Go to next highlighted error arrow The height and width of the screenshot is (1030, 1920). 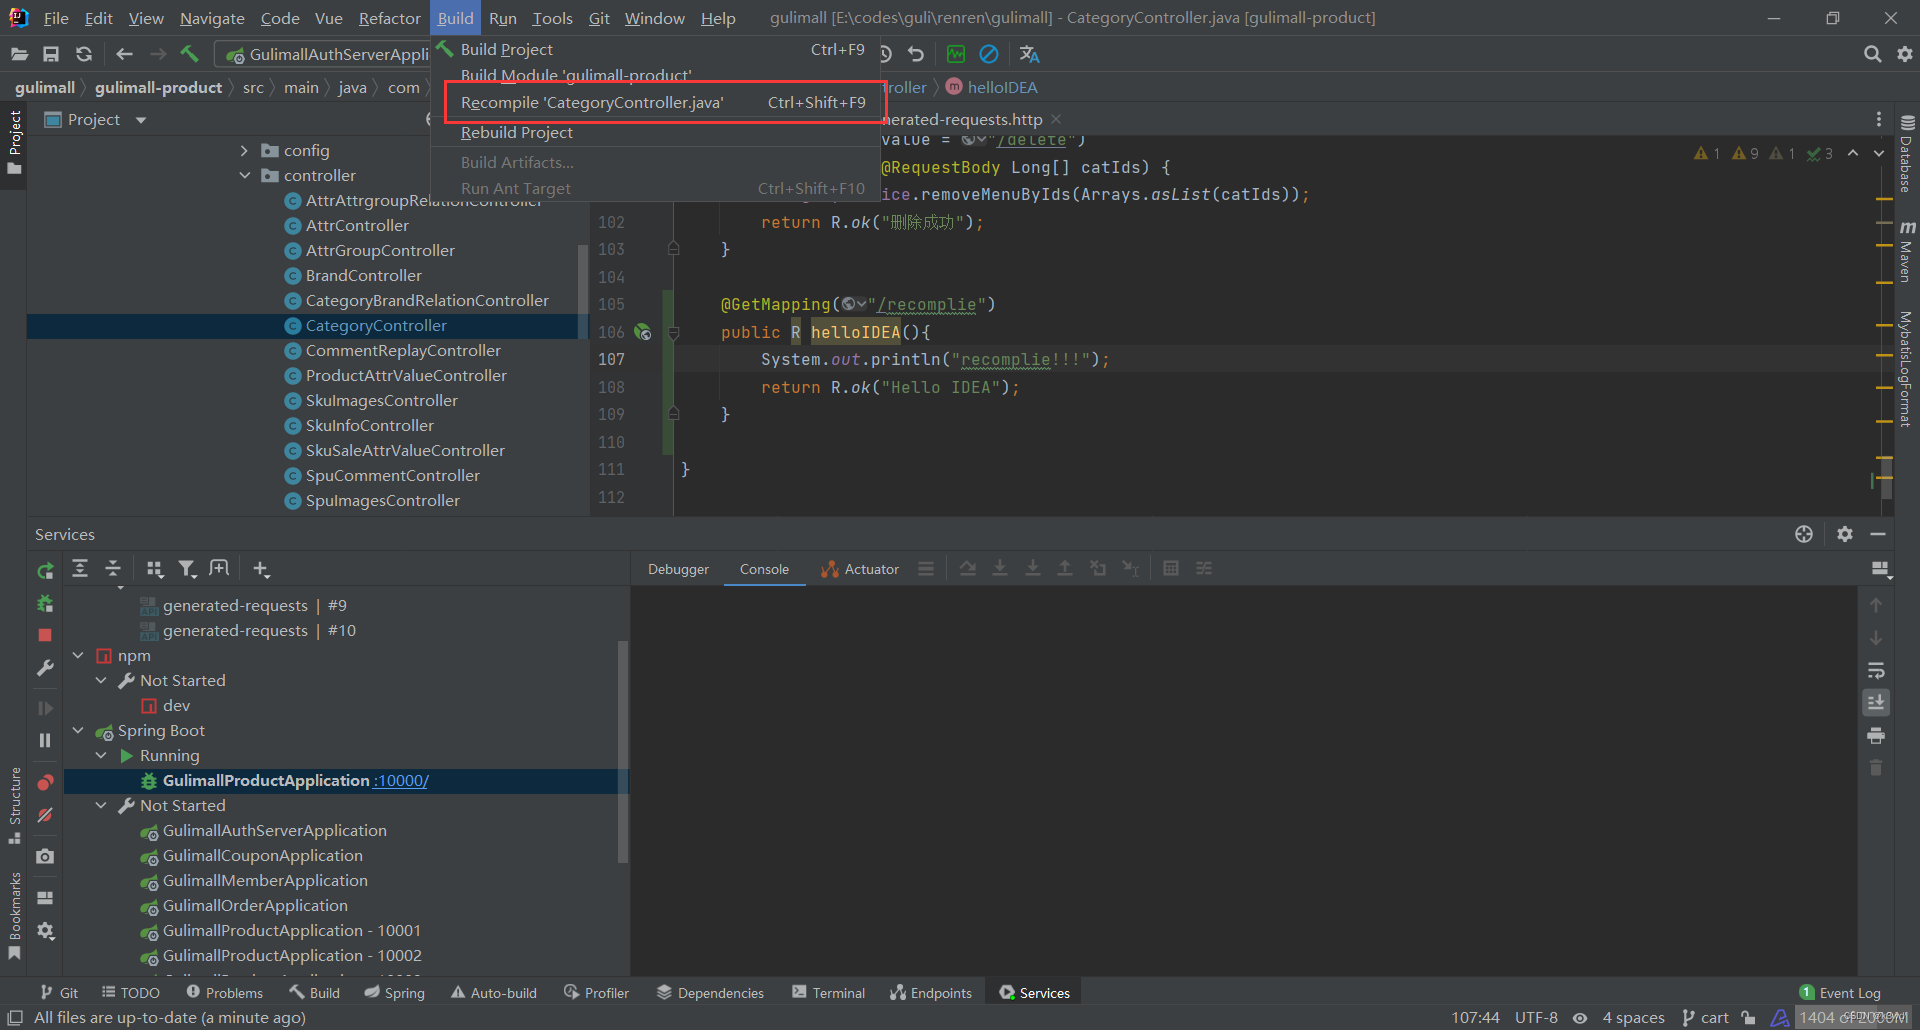point(1879,153)
